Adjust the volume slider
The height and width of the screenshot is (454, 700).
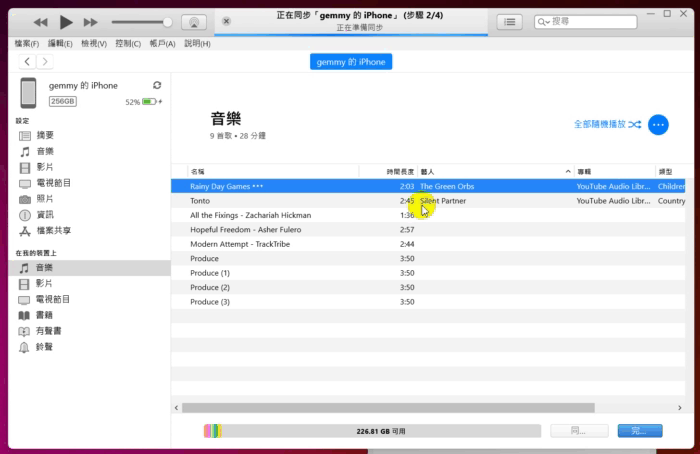140,22
